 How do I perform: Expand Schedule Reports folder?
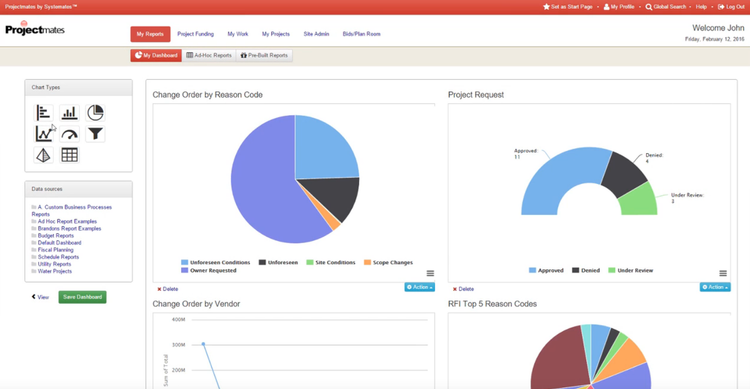[55, 257]
